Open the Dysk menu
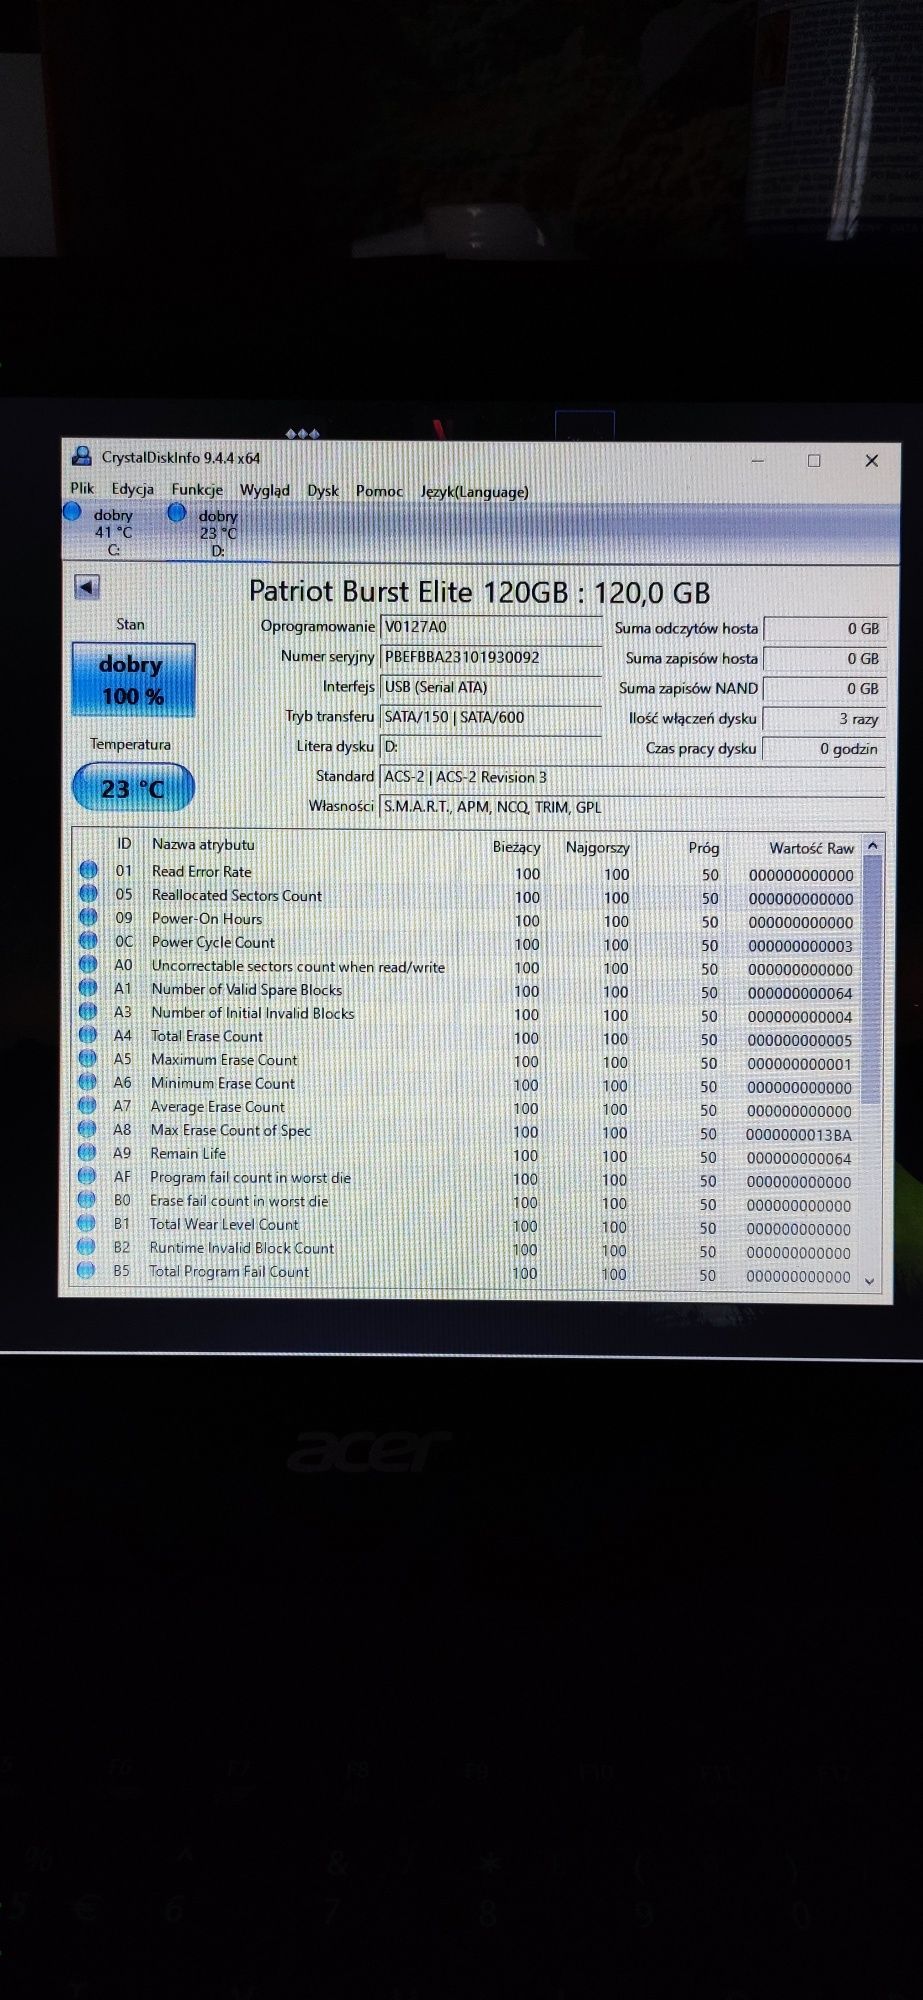This screenshot has width=923, height=2000. pos(323,491)
